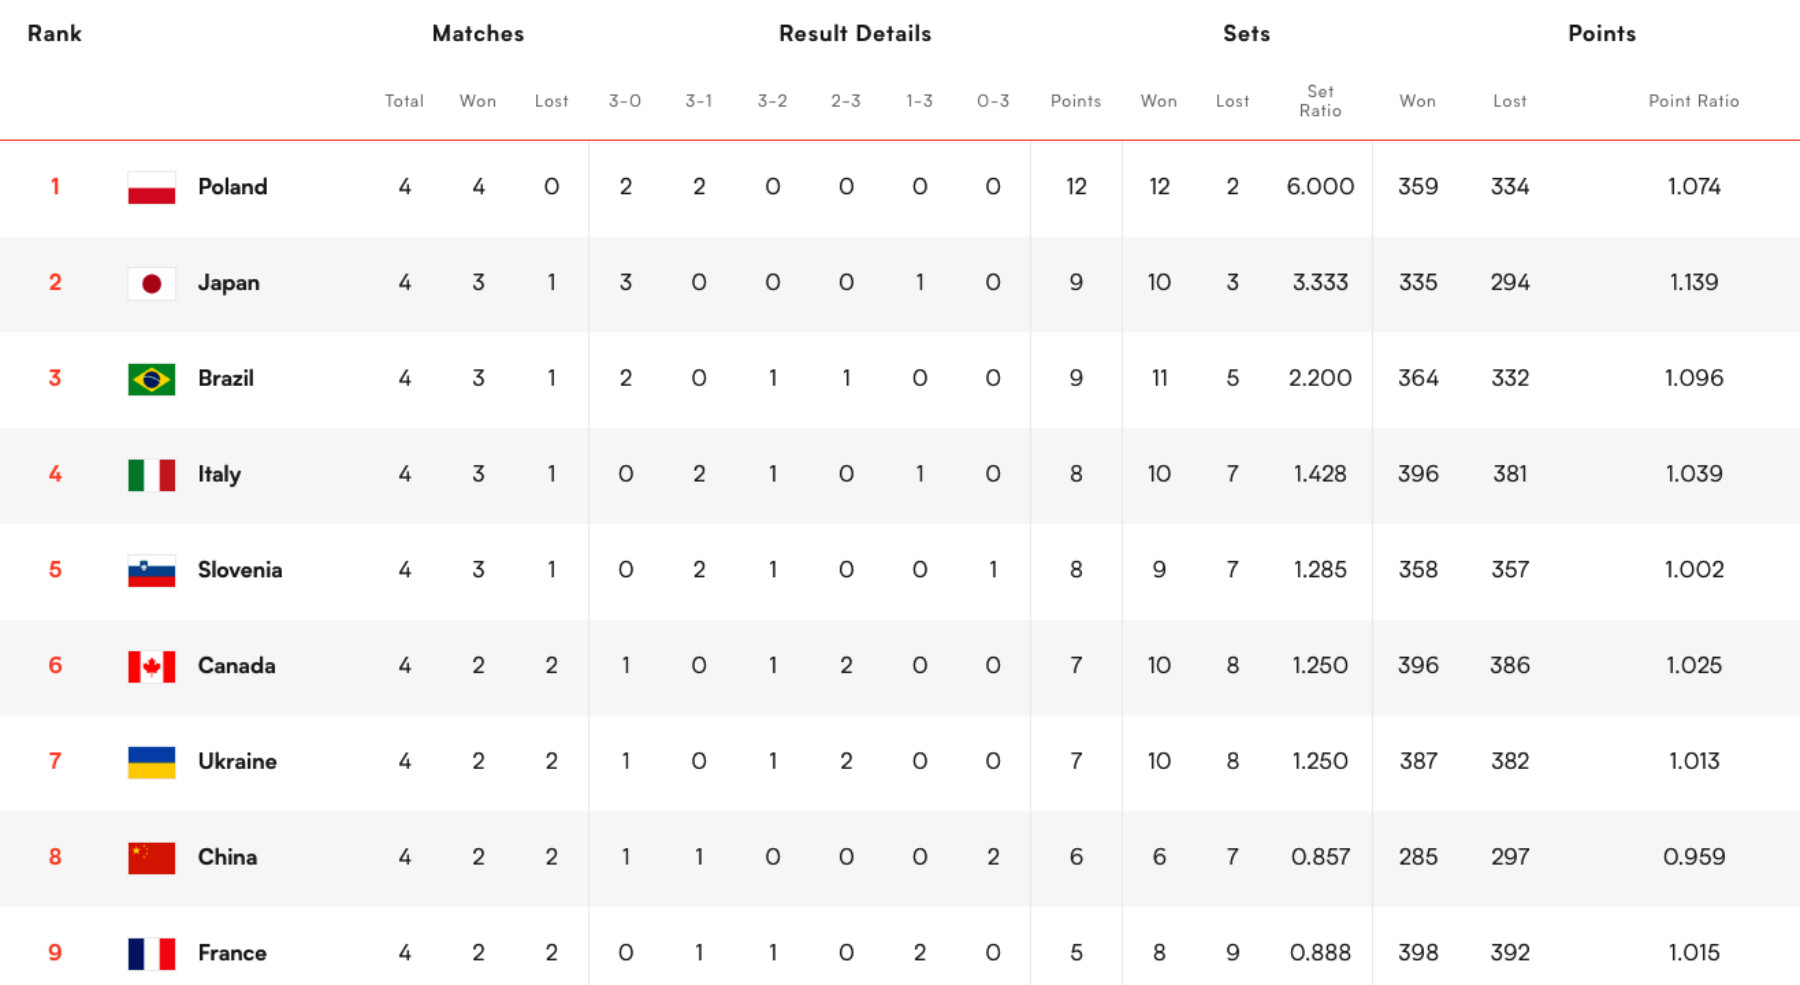Image resolution: width=1800 pixels, height=985 pixels.
Task: Click the Result Details group header
Action: click(x=855, y=33)
